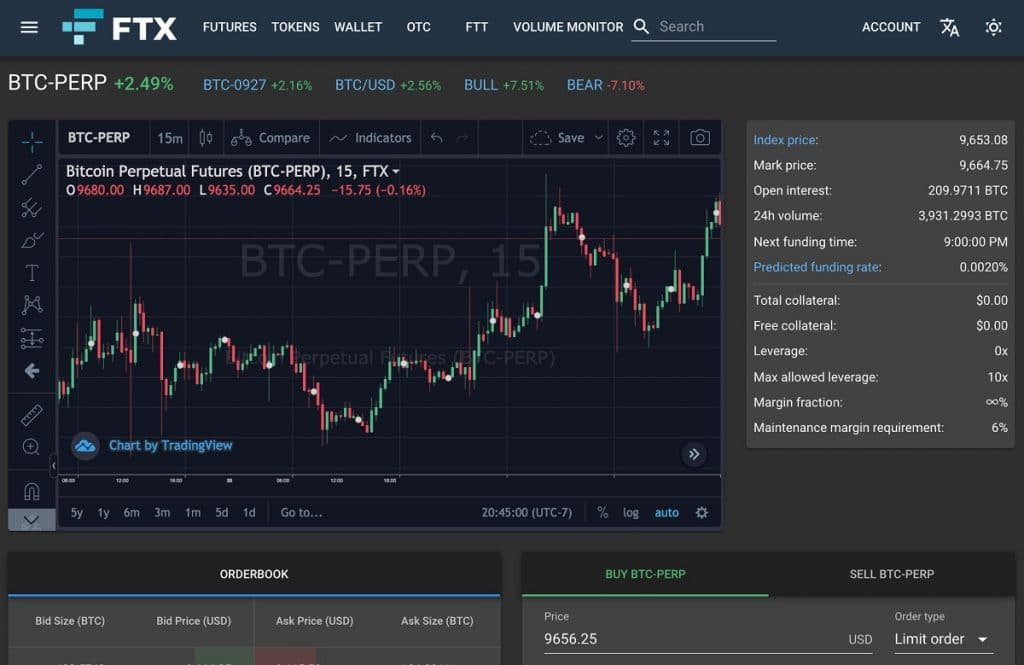The image size is (1024, 665).
Task: Select the 5d time range
Action: tap(221, 513)
